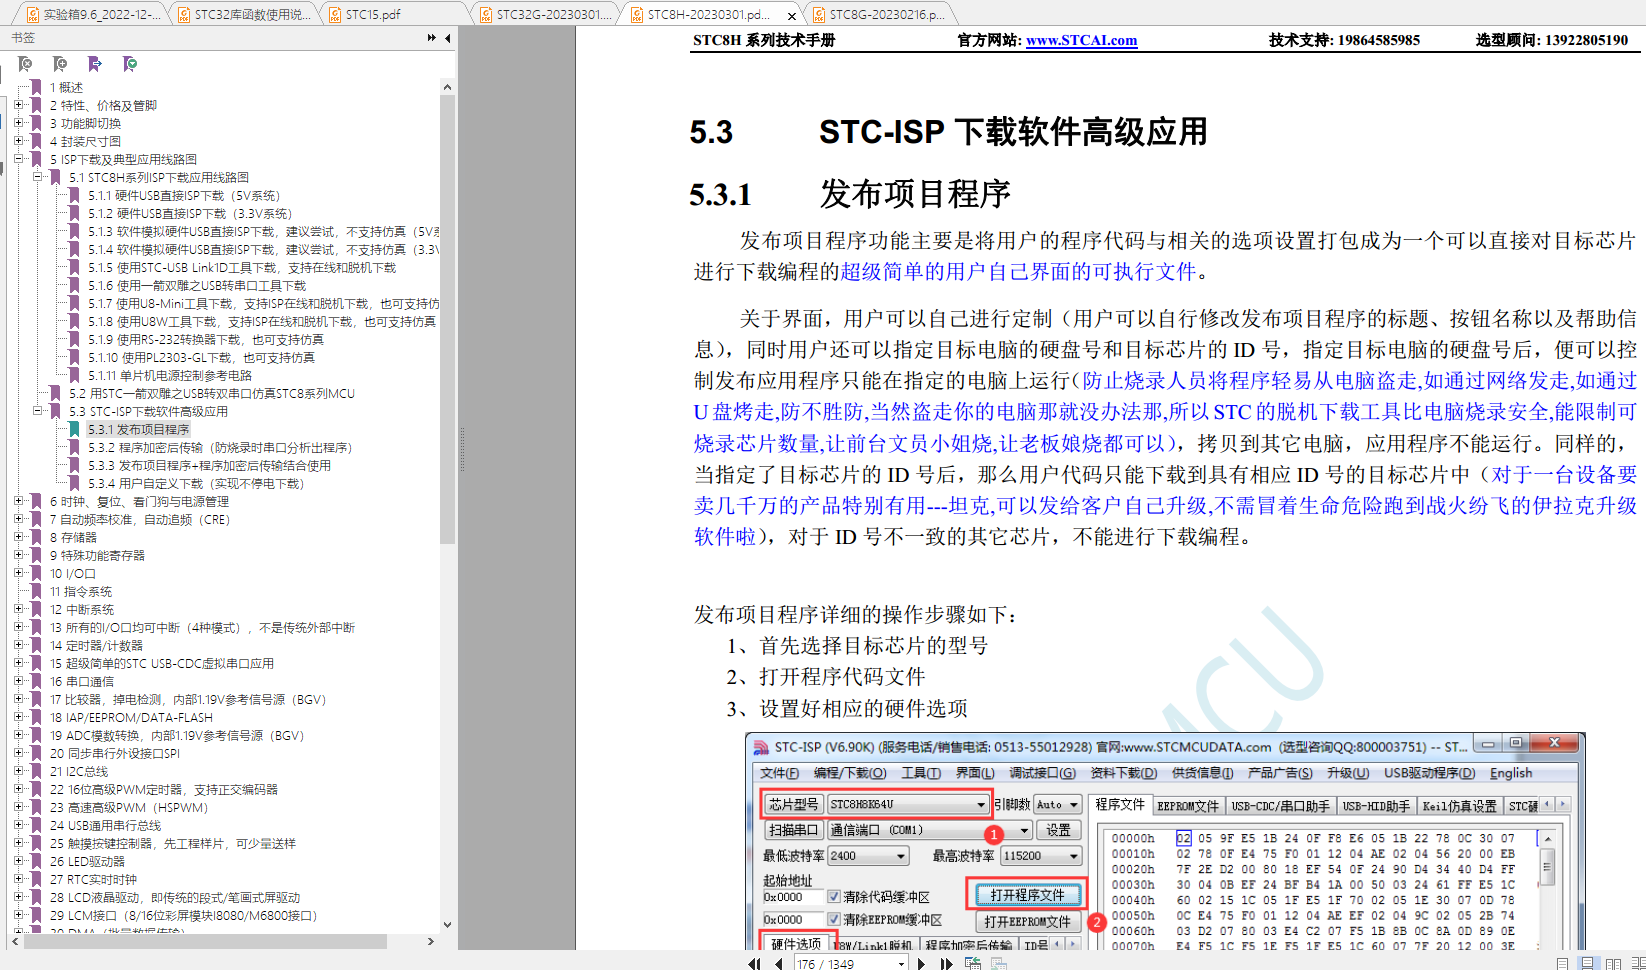Open bookmark 16 串口通信
The width and height of the screenshot is (1646, 970).
pos(82,681)
